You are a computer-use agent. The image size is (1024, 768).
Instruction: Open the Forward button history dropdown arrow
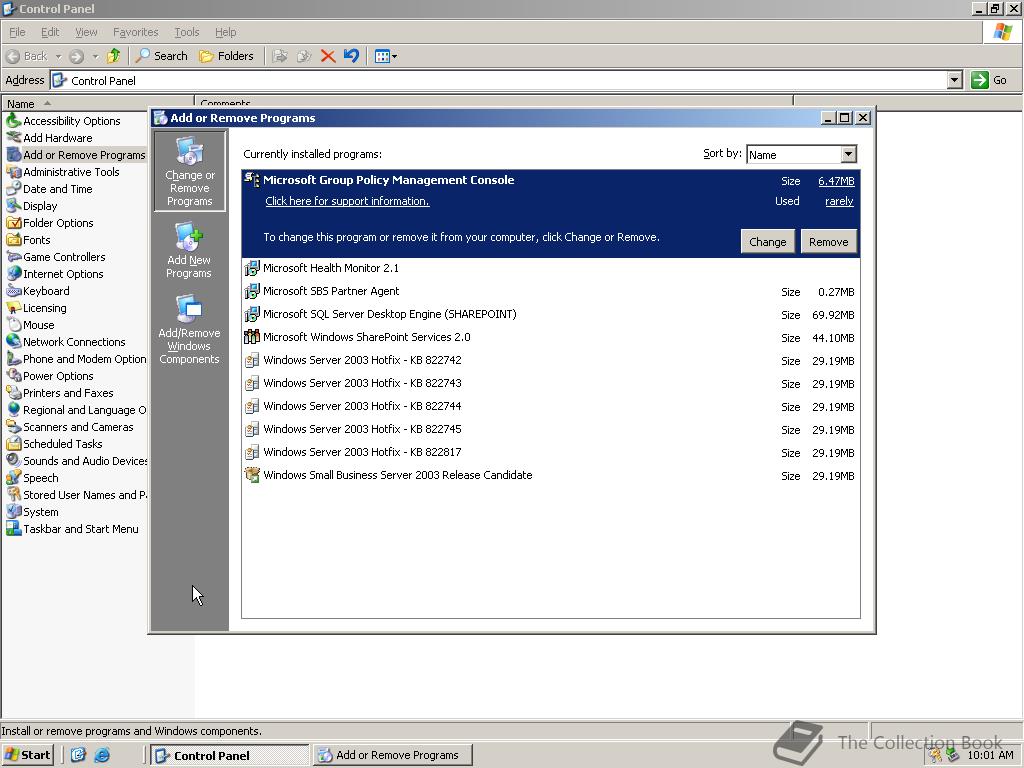[x=95, y=56]
